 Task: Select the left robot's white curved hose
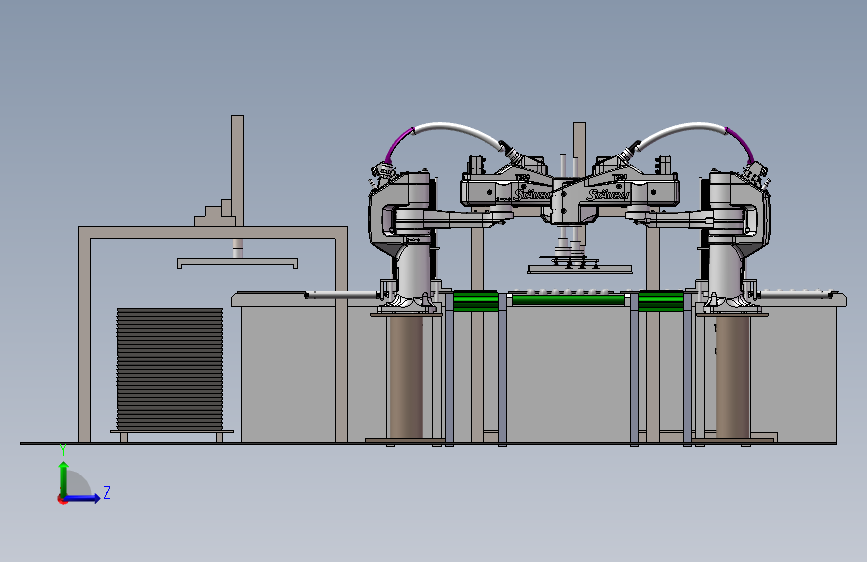(x=459, y=133)
